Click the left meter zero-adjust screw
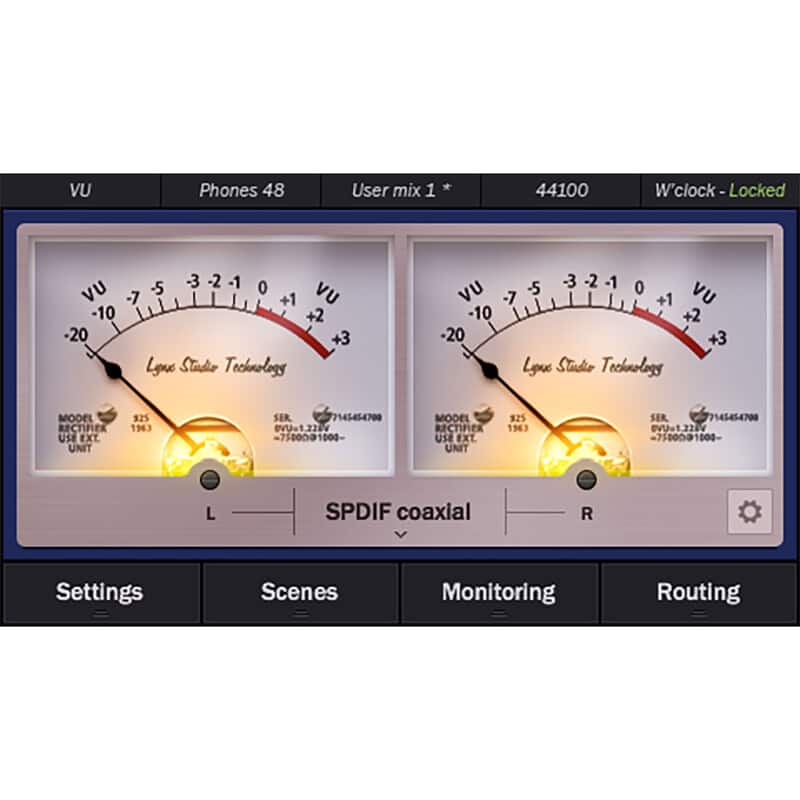 click(x=210, y=479)
